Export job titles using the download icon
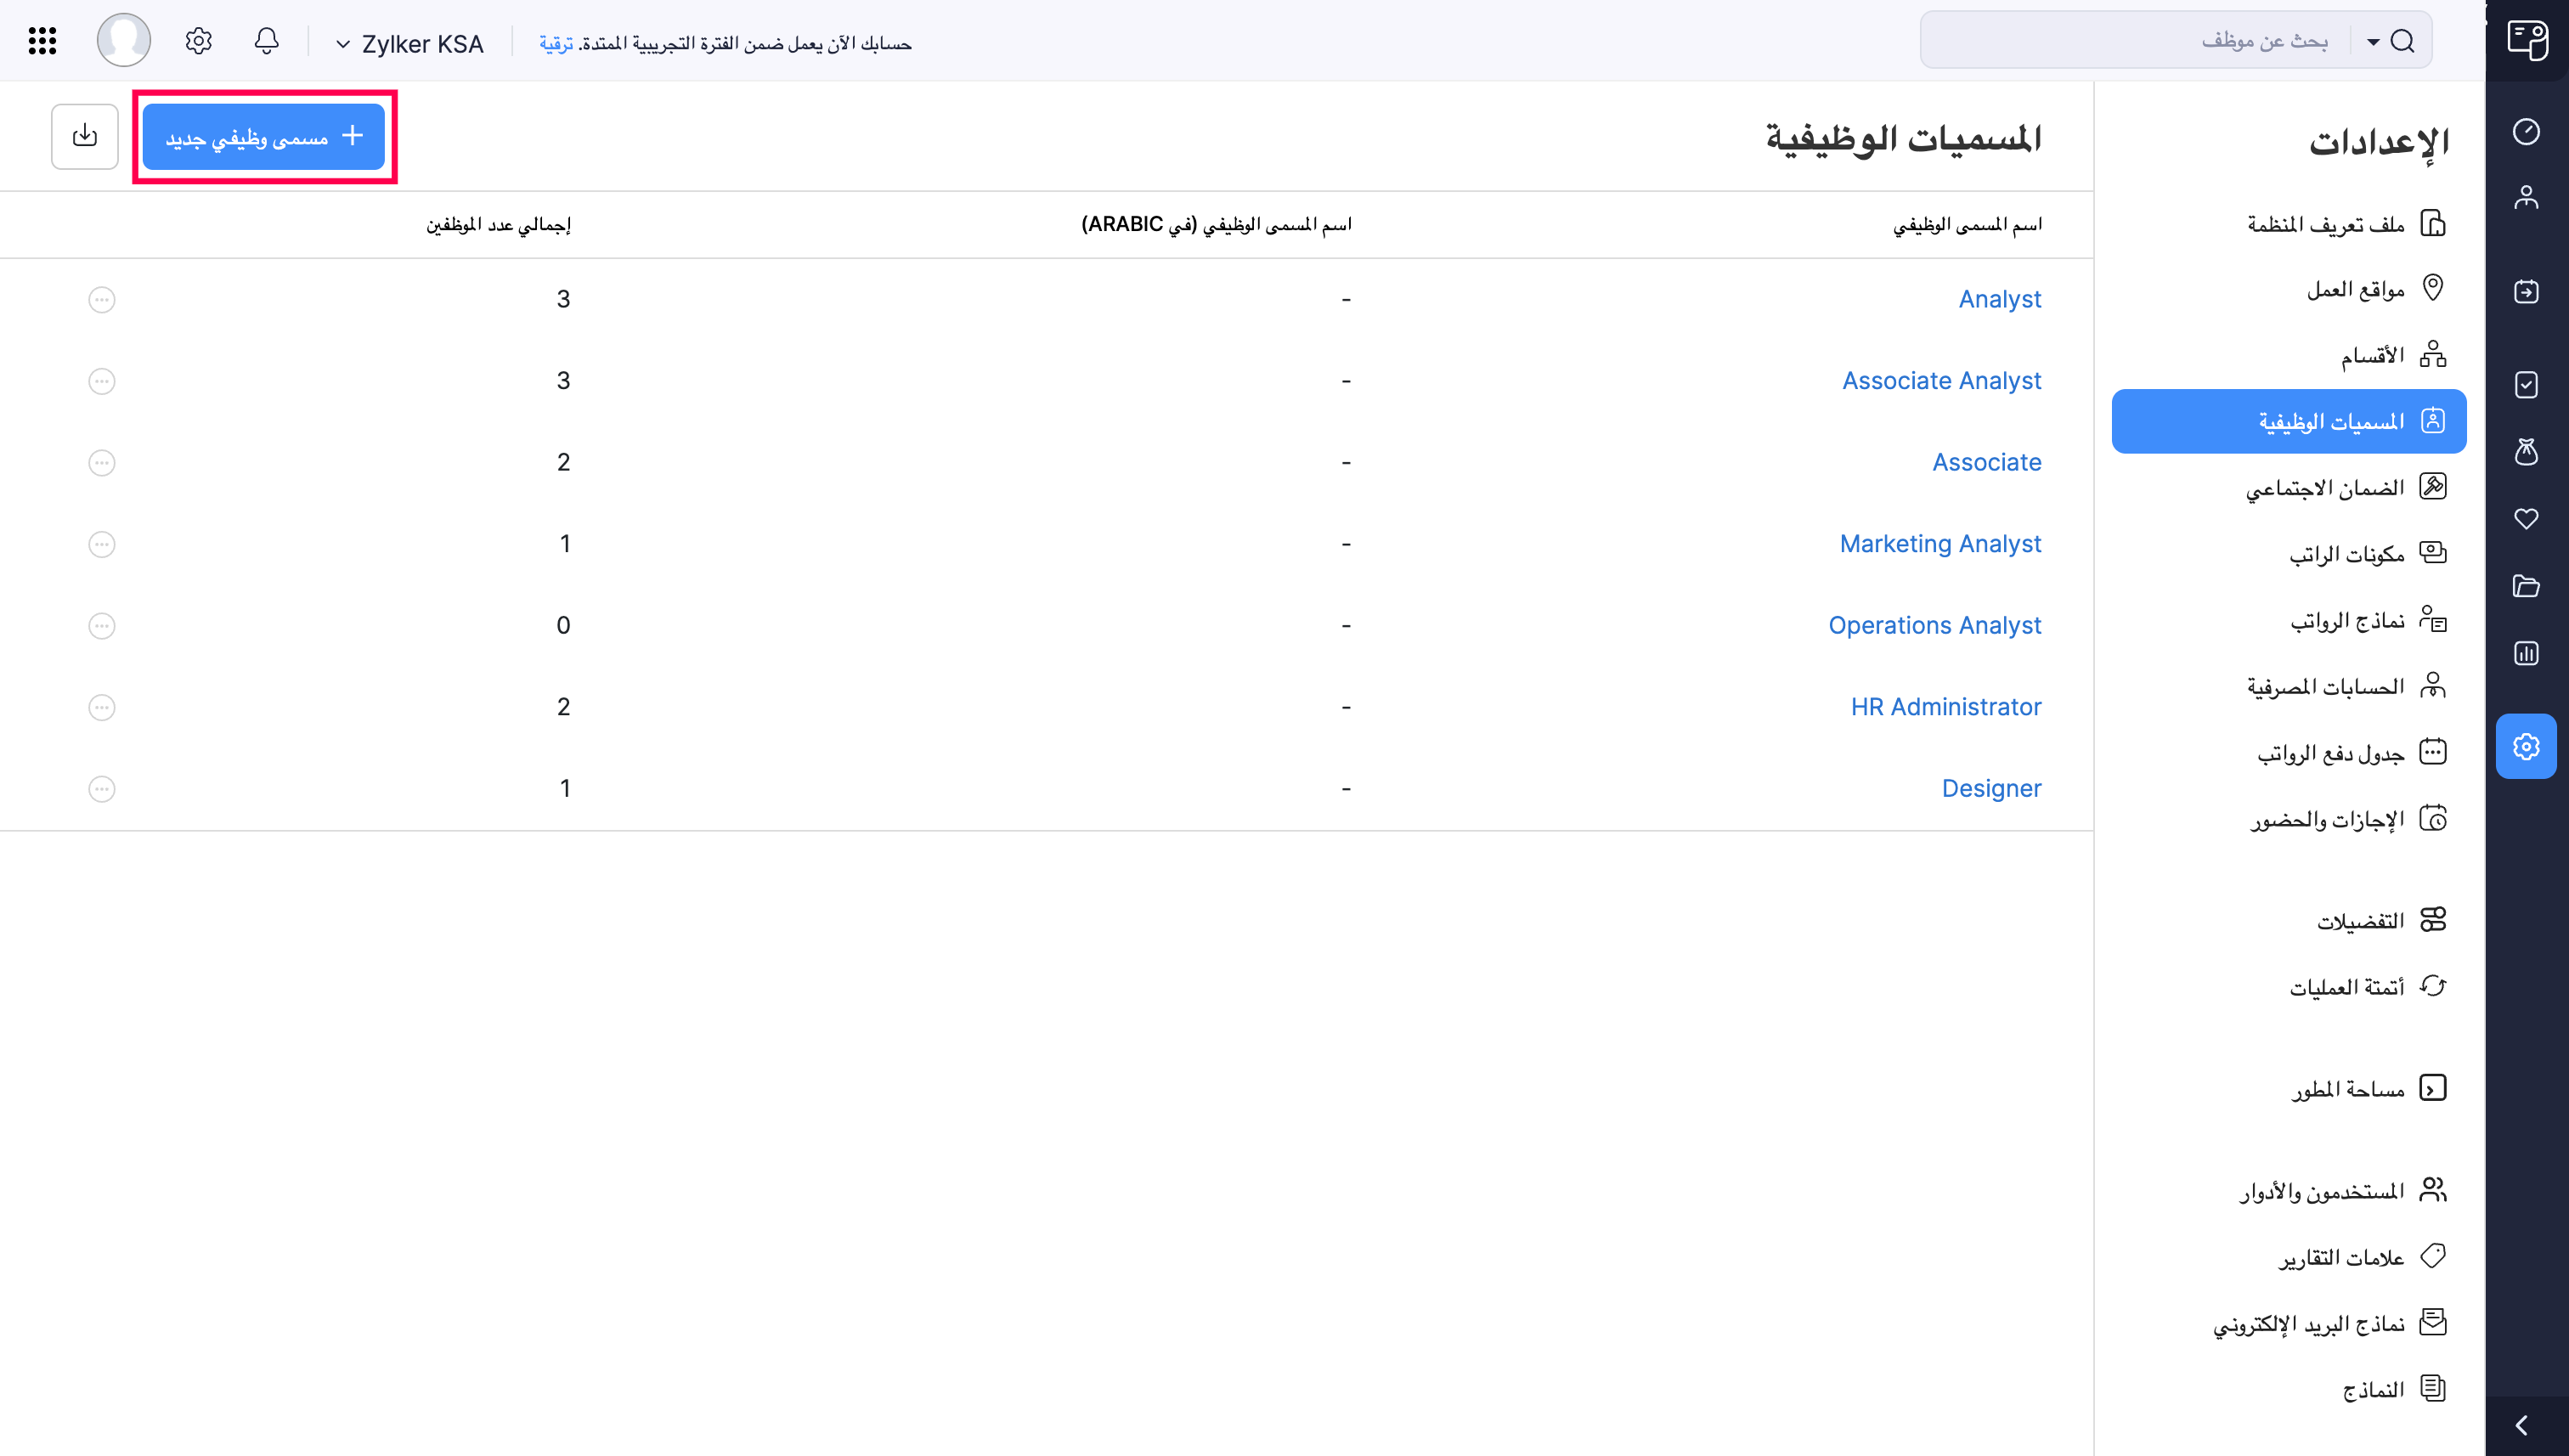This screenshot has width=2569, height=1456. tap(85, 136)
